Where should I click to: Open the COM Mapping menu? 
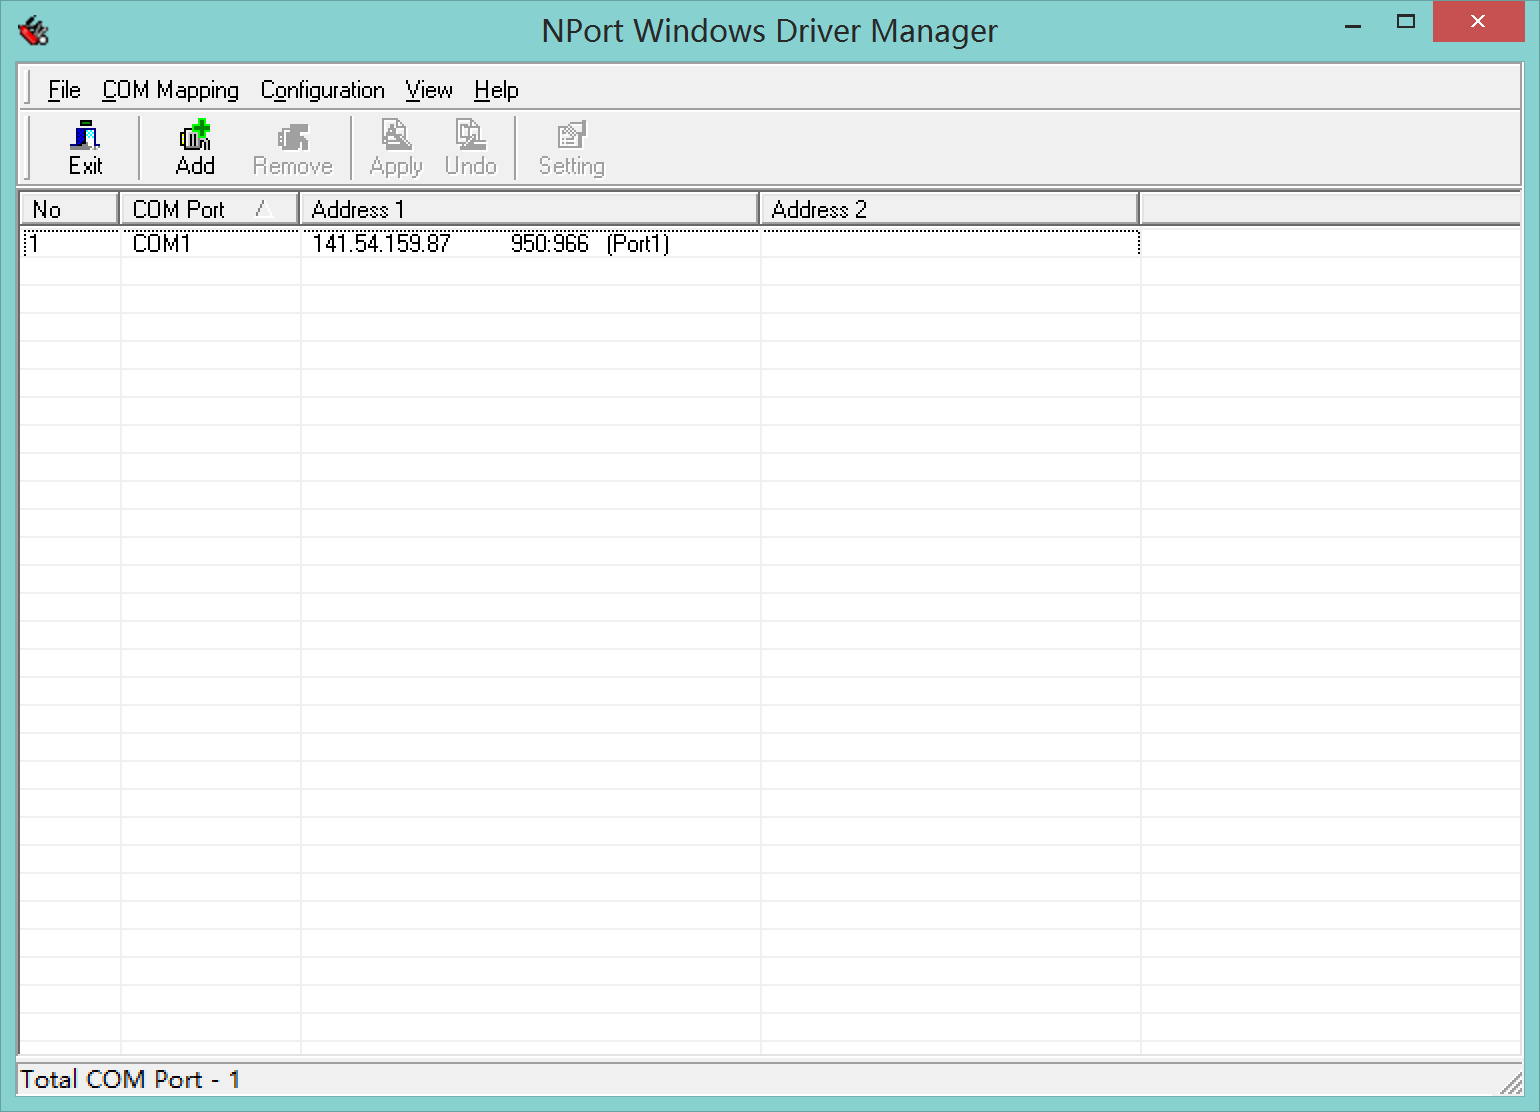tap(170, 90)
